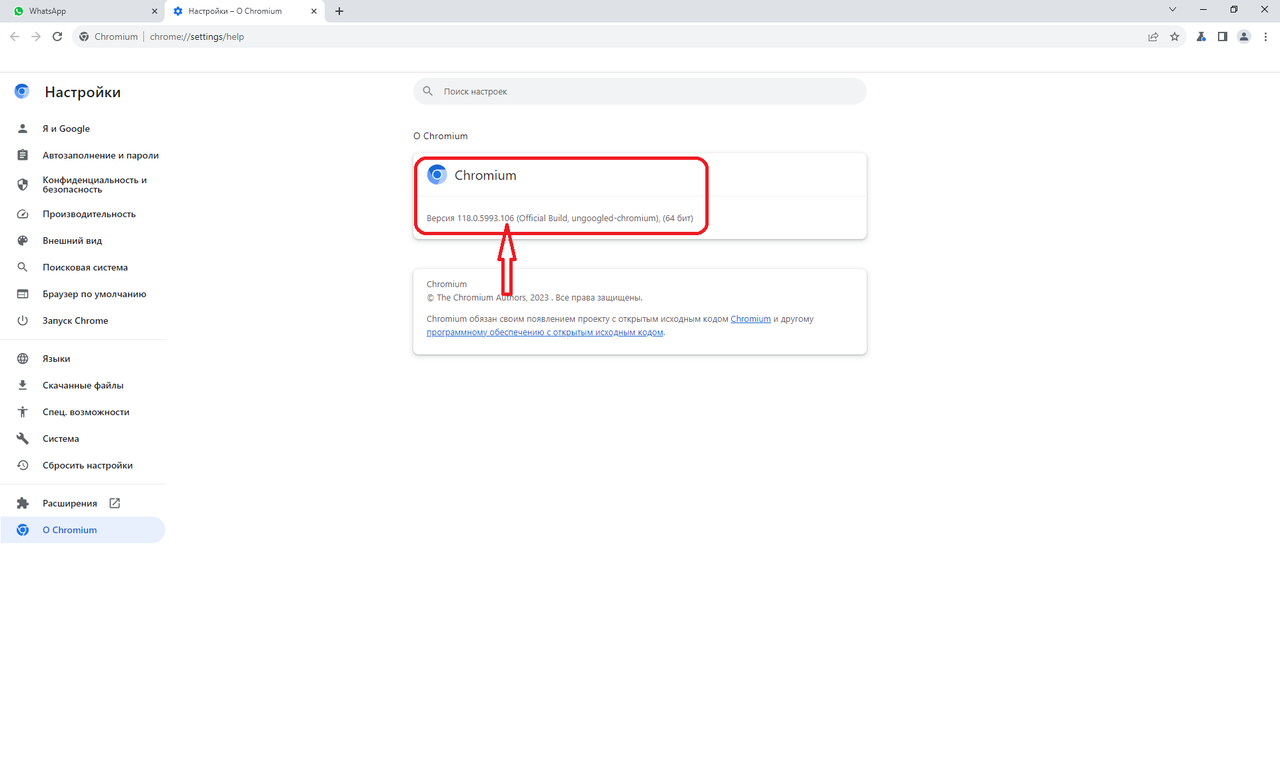This screenshot has width=1280, height=773.
Task: Go back to previous page
Action: [x=14, y=36]
